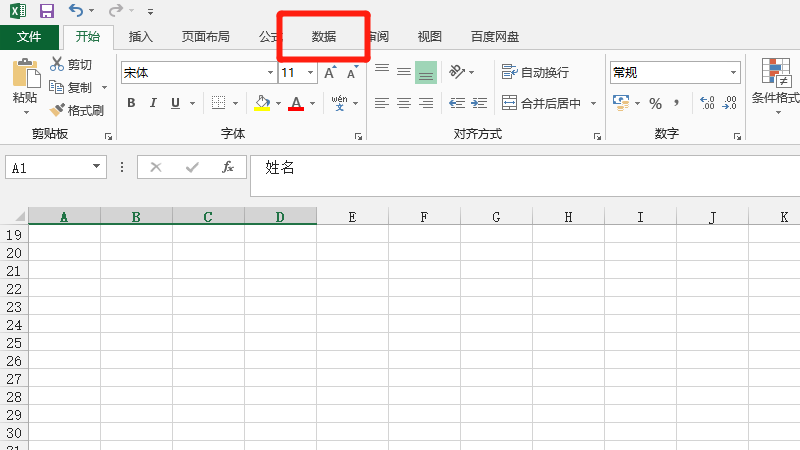Select the column F header
Viewport: 800px width, 450px height.
coord(424,216)
